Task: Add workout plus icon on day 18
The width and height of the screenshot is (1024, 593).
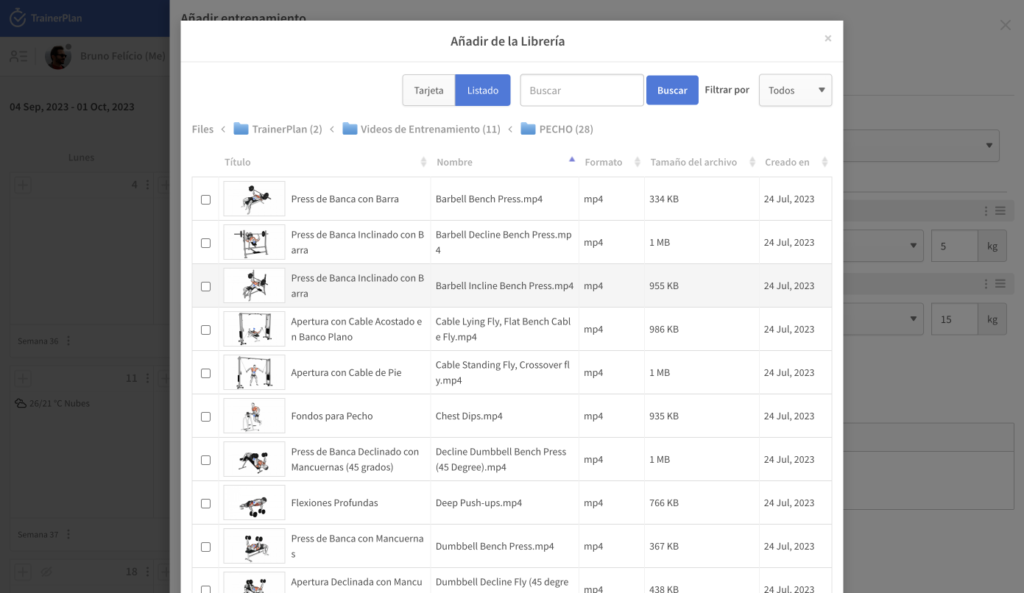Action: 22,572
